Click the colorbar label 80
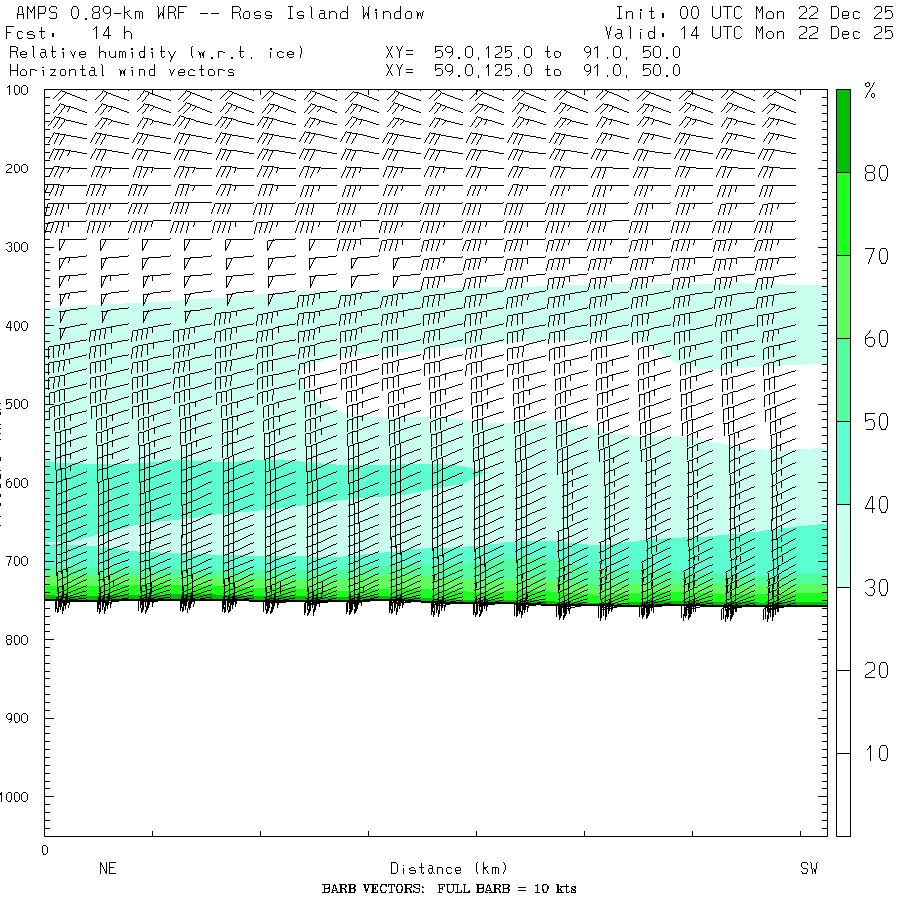900x900 pixels. click(x=876, y=173)
